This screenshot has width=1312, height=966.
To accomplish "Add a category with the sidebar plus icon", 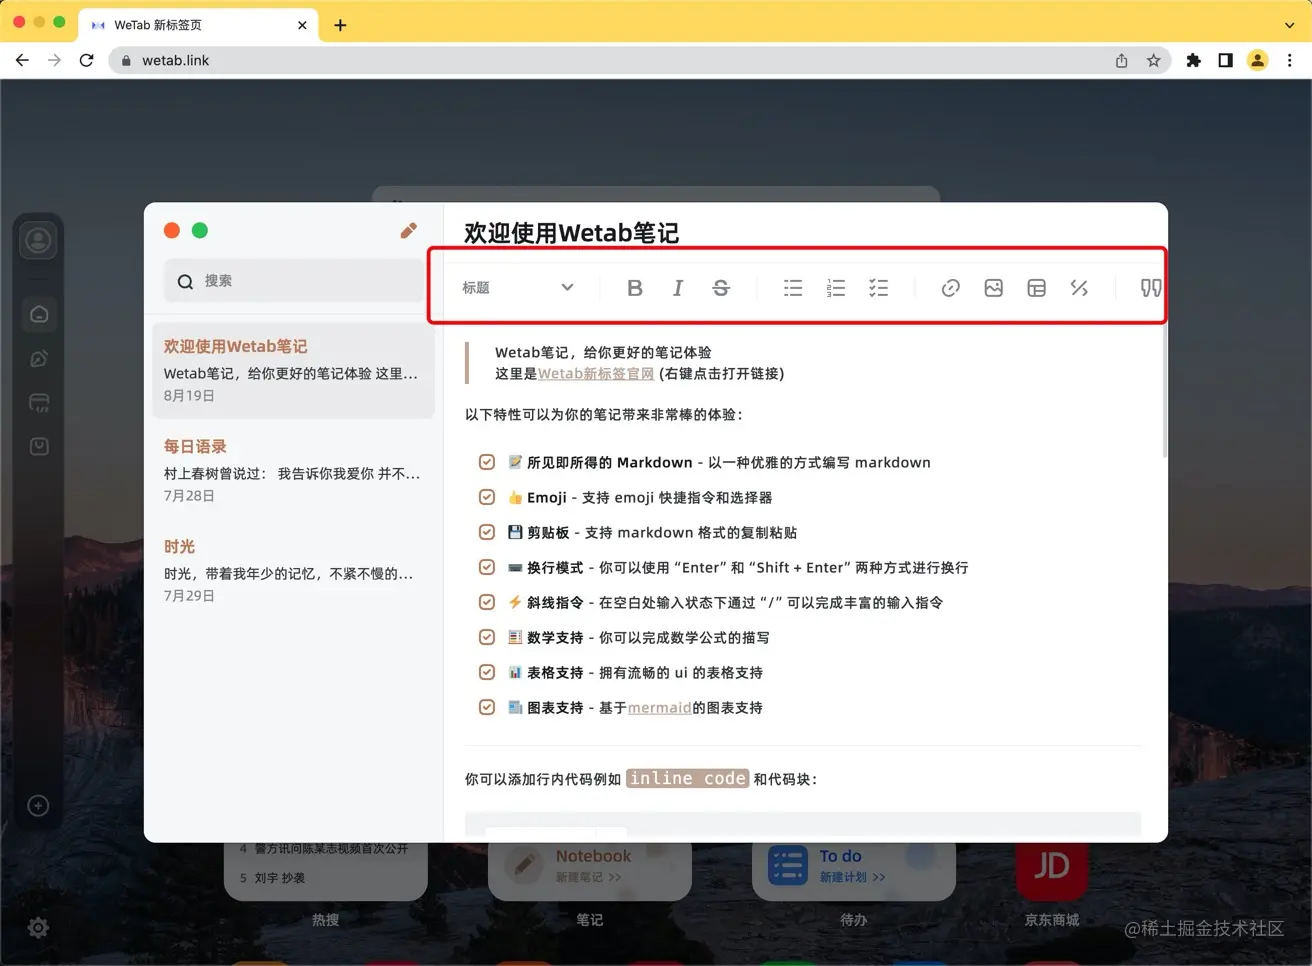I will click(39, 806).
